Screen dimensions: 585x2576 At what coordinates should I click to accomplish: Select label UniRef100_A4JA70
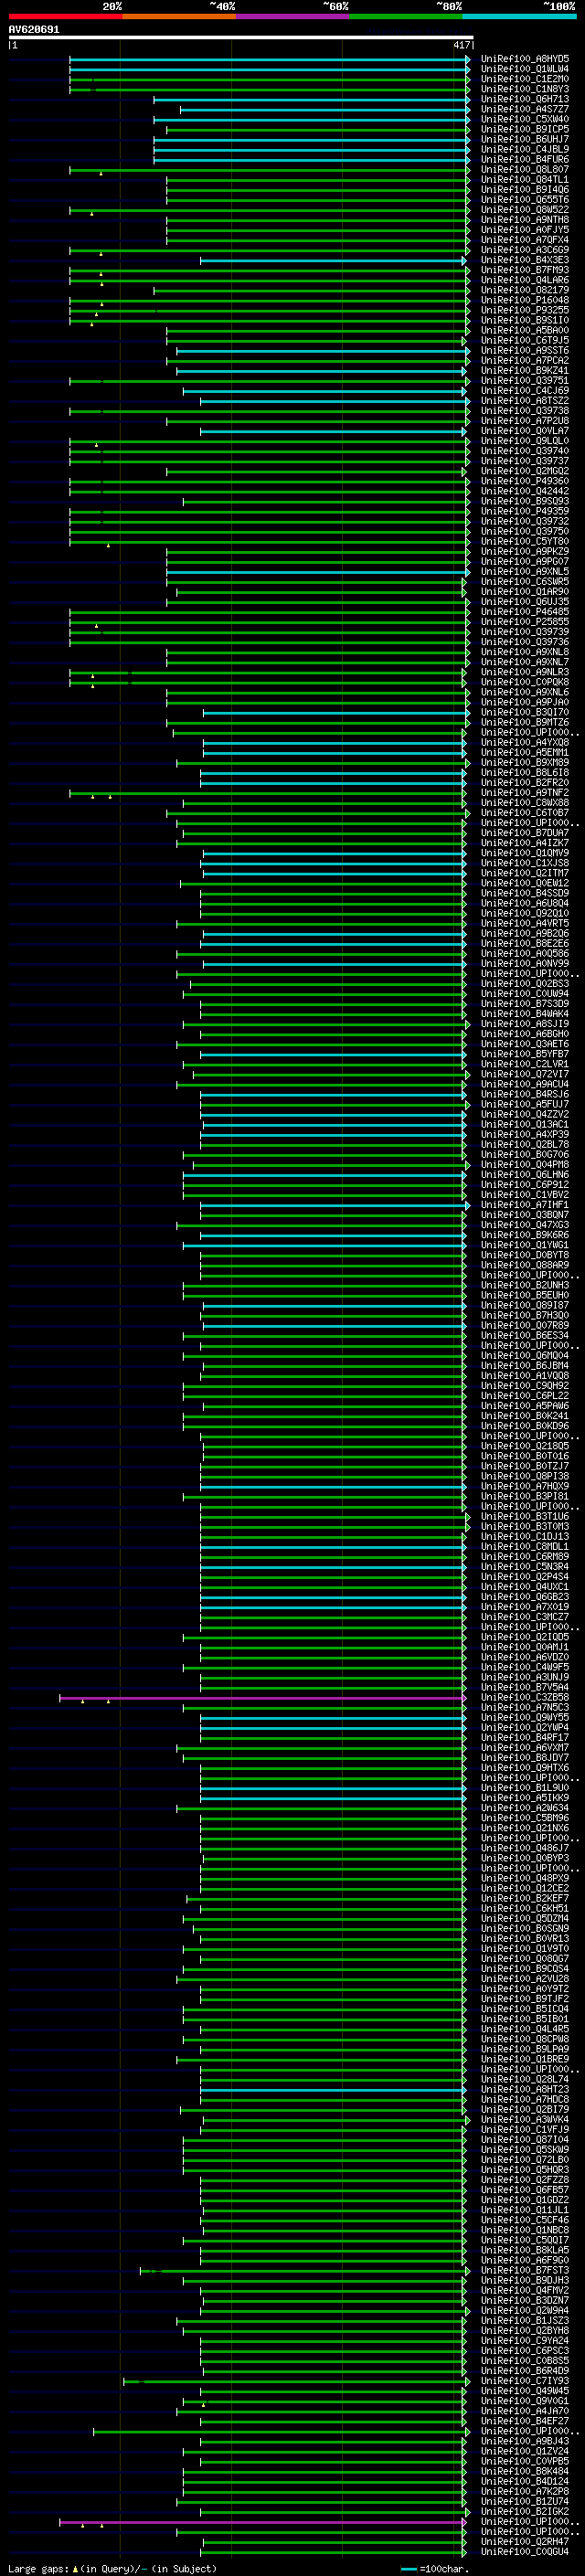pos(525,2411)
